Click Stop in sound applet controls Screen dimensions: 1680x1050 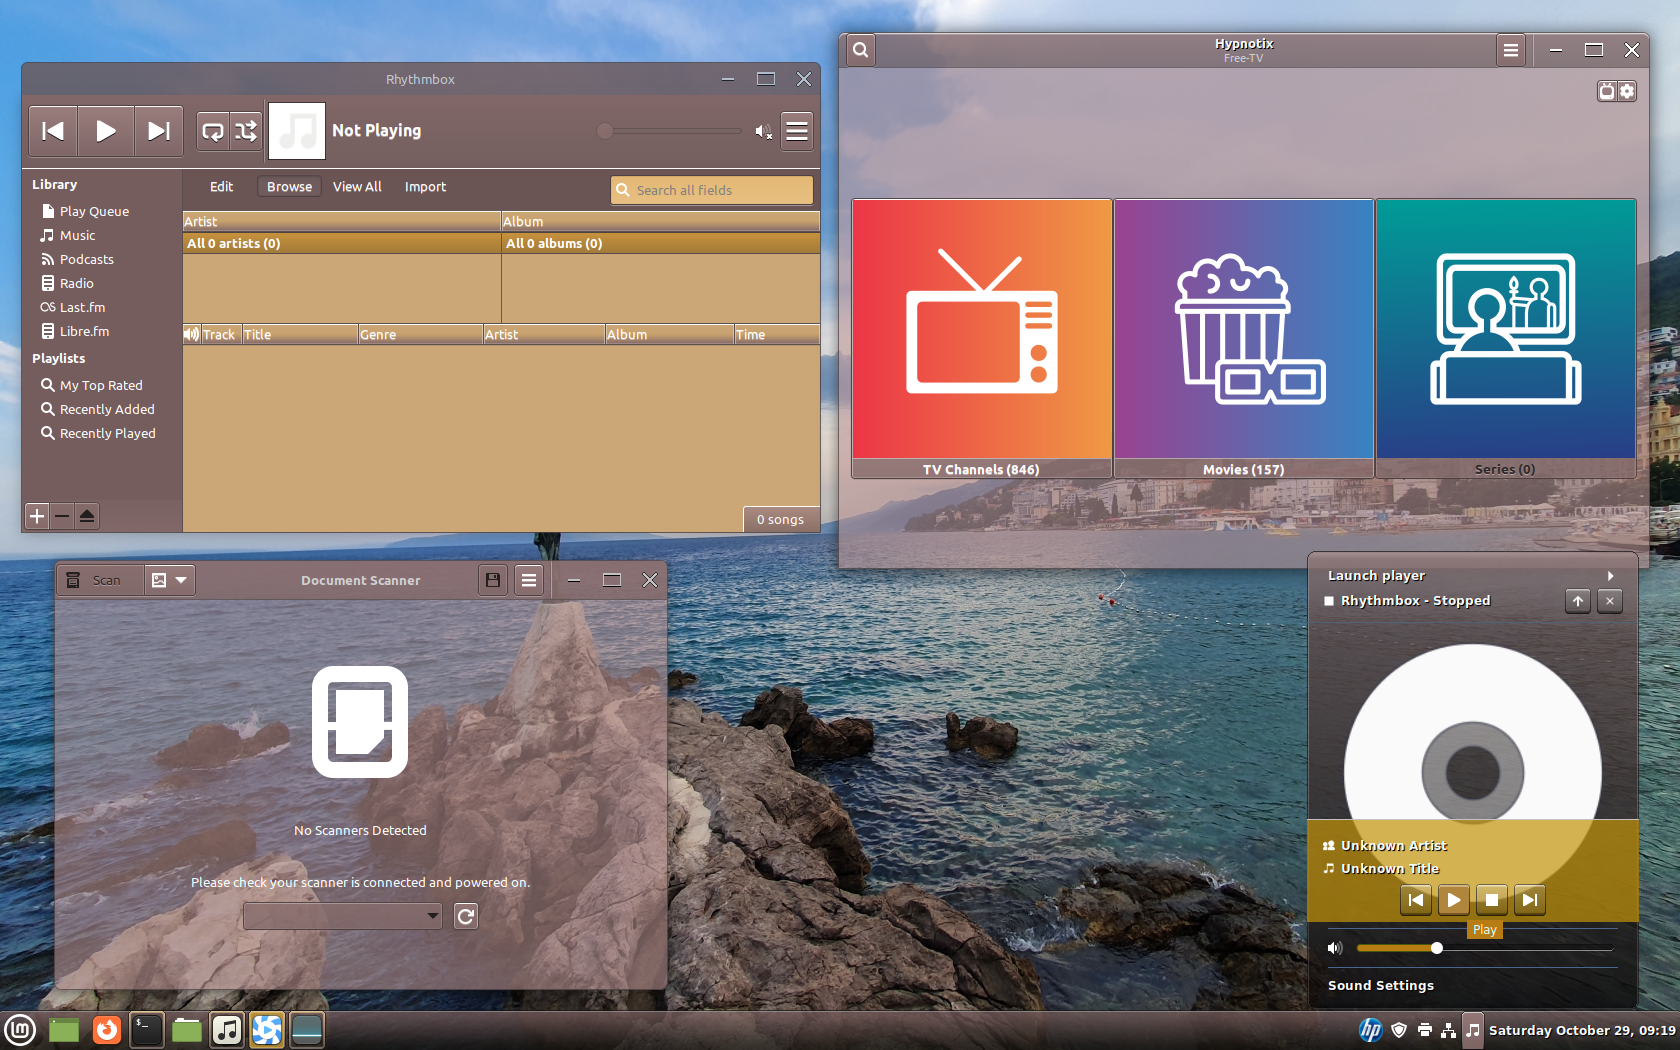[x=1492, y=900]
